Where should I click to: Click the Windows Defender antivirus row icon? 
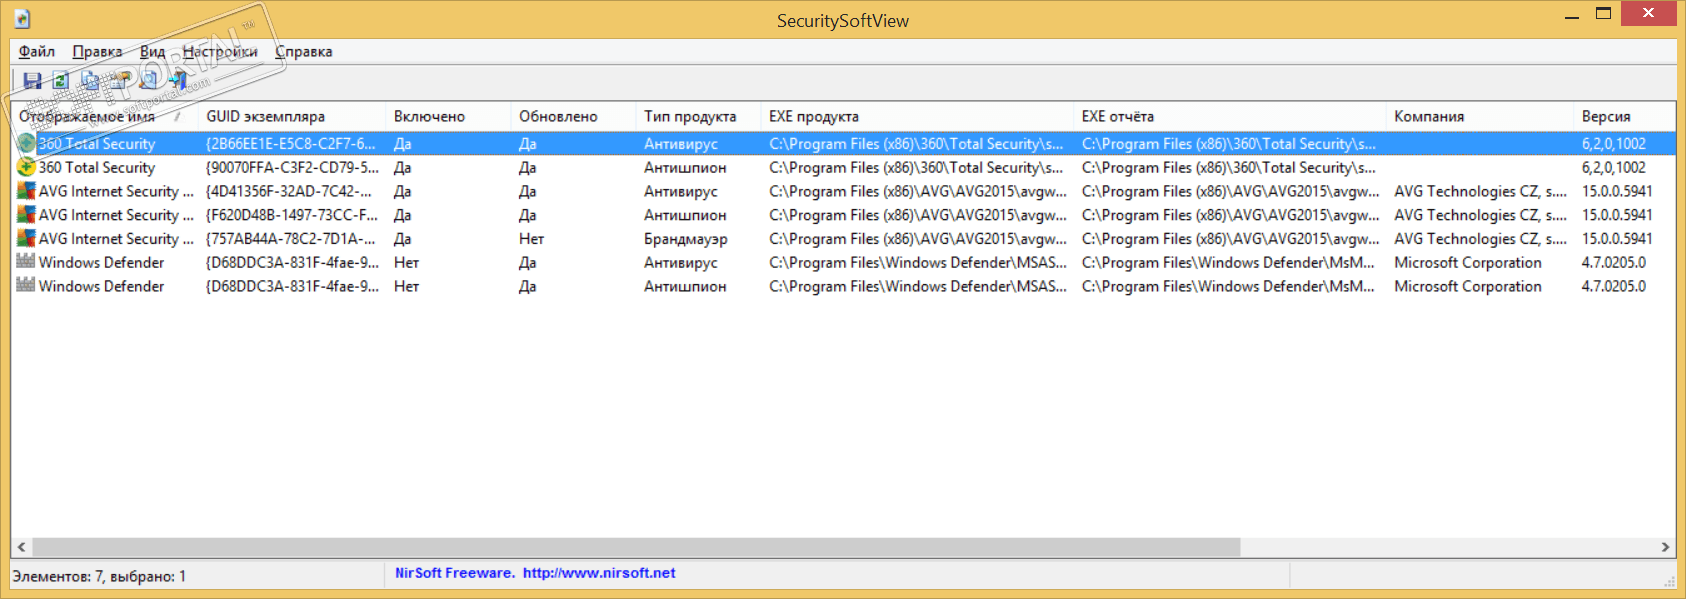pos(26,262)
